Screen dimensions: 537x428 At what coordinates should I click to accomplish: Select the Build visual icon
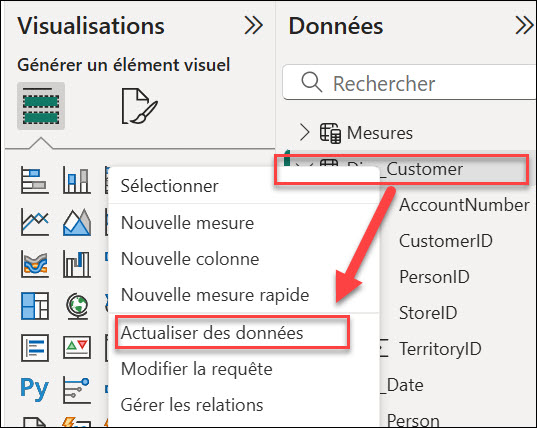tap(41, 106)
